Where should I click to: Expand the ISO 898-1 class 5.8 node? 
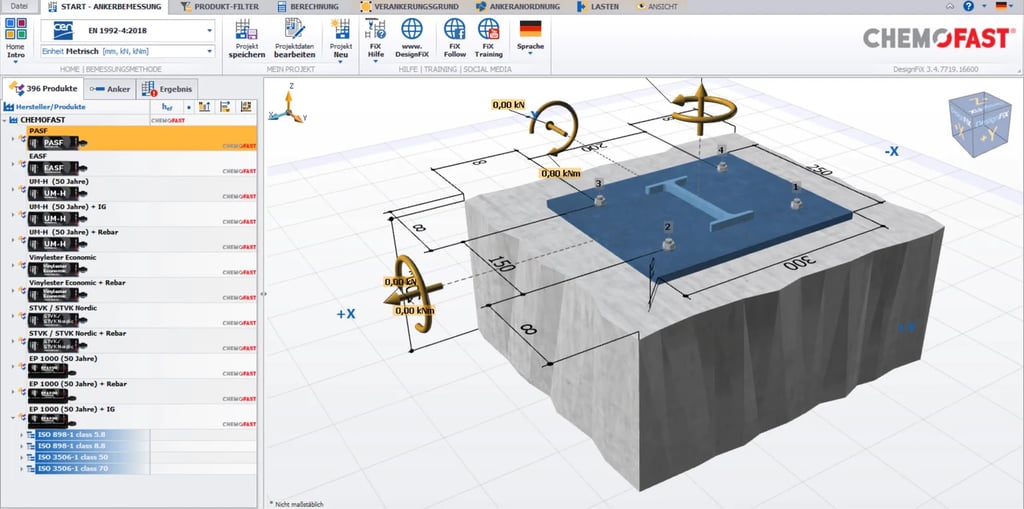pos(22,435)
